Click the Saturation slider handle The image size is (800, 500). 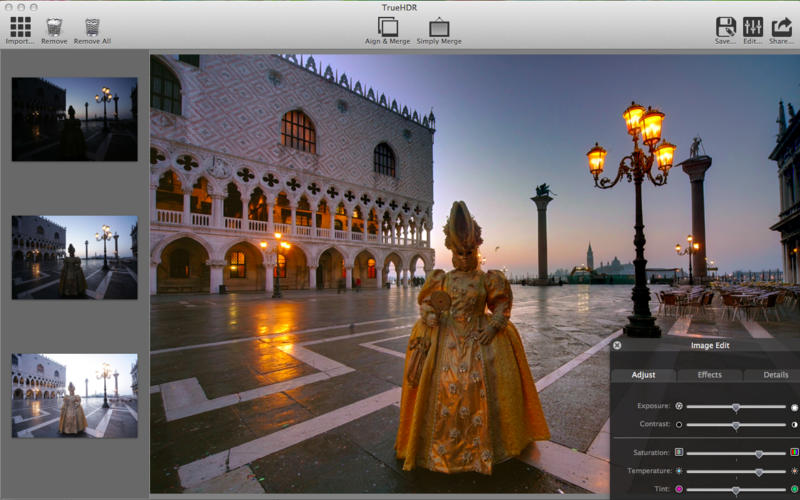759,453
